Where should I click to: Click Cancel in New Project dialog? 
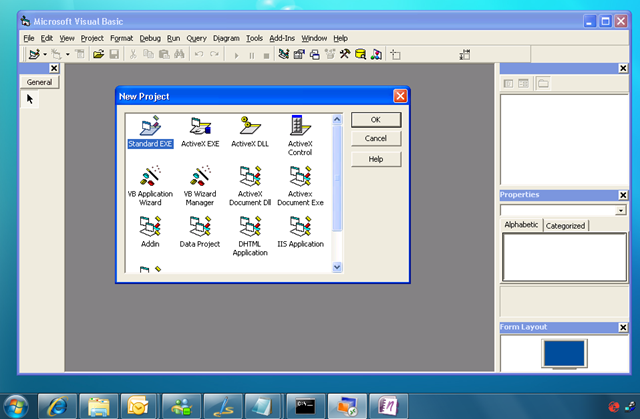click(376, 138)
